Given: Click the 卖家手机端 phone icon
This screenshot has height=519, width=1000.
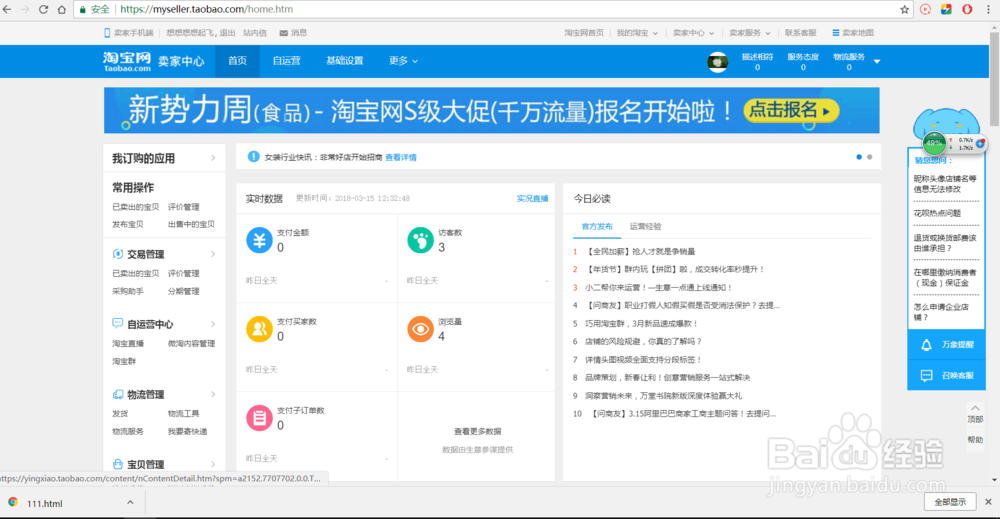Looking at the screenshot, I should 107,33.
